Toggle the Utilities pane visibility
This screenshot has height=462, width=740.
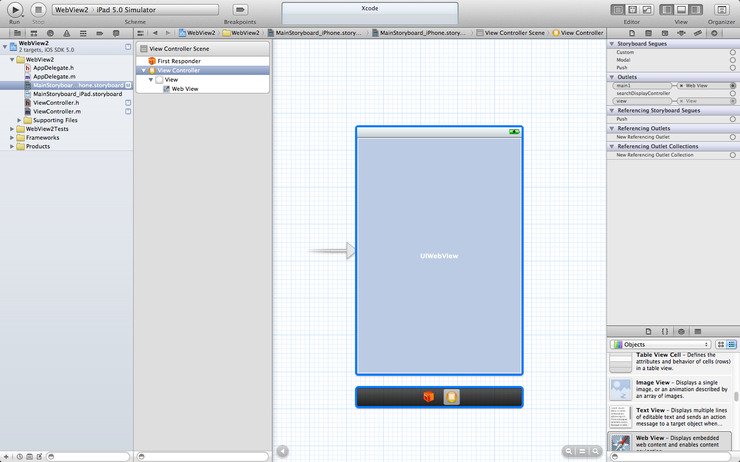tap(696, 9)
